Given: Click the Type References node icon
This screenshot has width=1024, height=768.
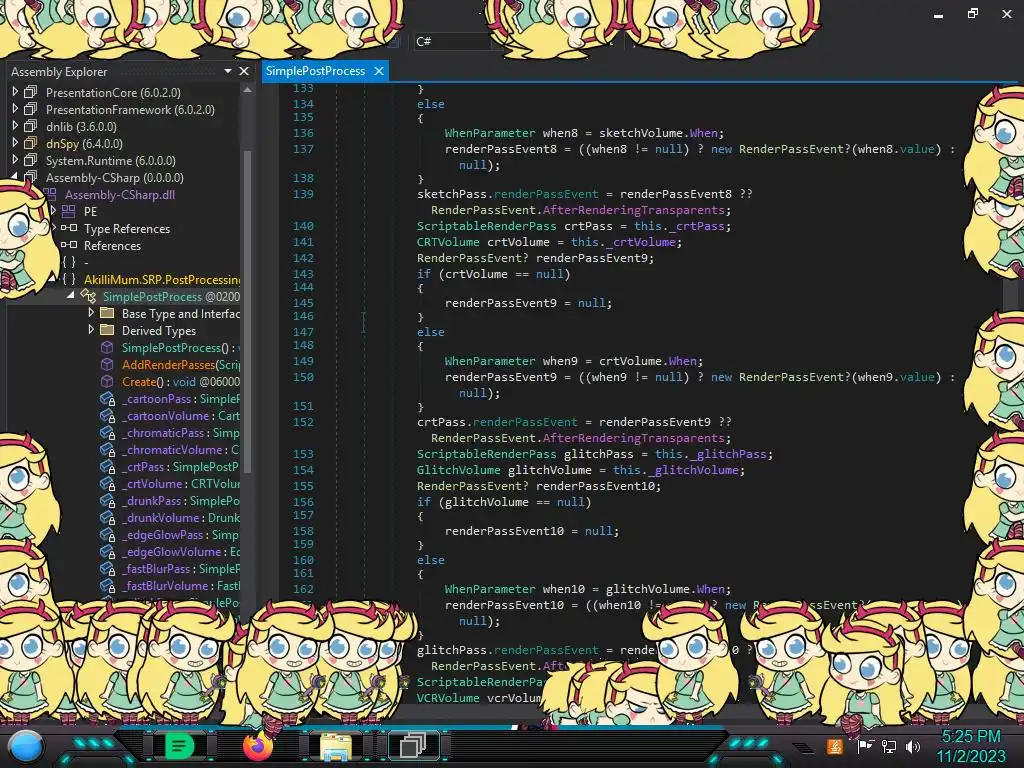Looking at the screenshot, I should pyautogui.click(x=69, y=228).
